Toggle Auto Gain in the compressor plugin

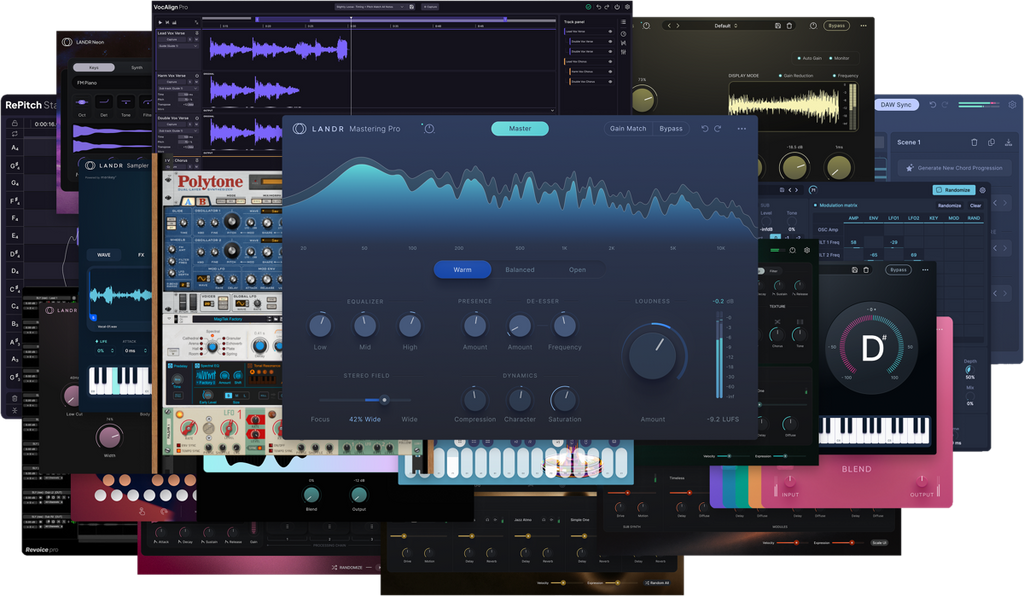coord(810,58)
